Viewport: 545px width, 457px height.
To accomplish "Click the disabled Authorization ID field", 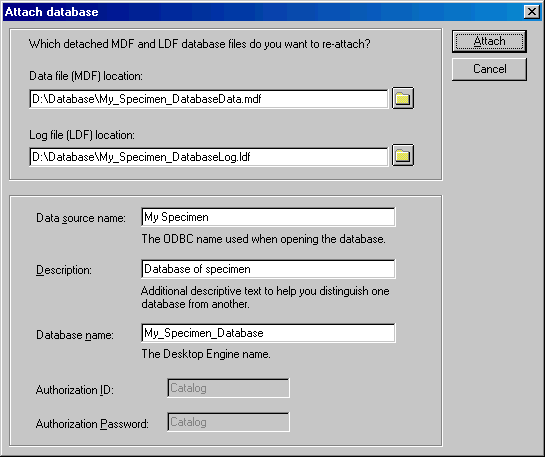I will [228, 388].
